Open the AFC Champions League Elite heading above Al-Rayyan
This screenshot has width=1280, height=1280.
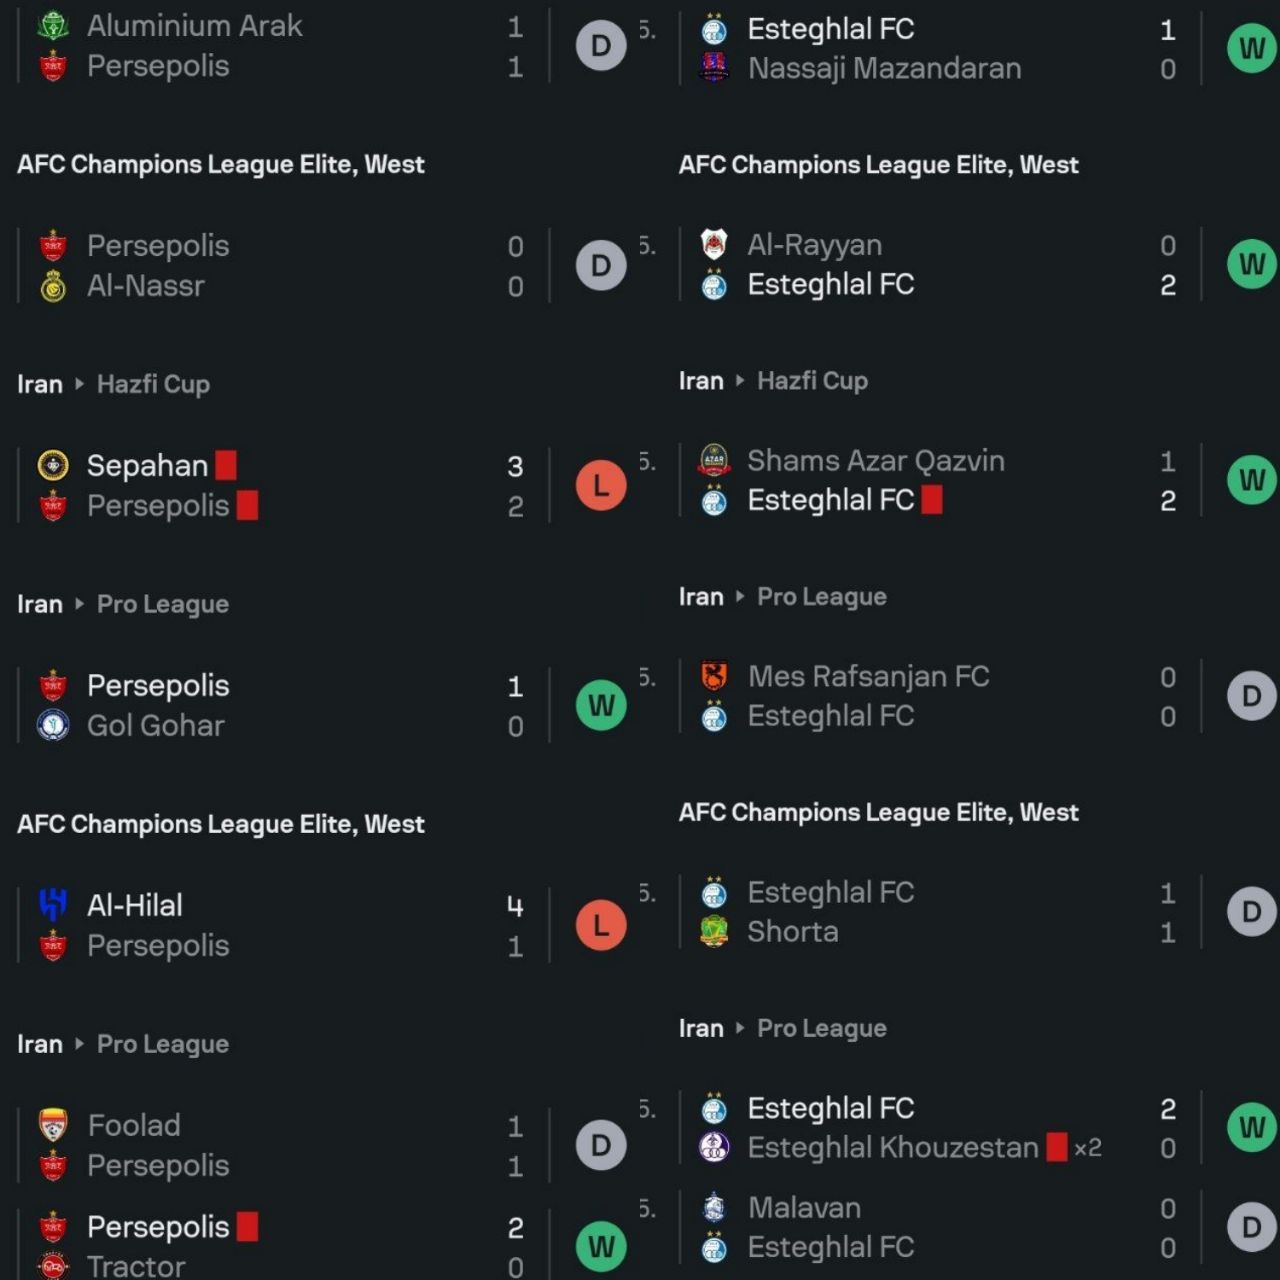[878, 165]
